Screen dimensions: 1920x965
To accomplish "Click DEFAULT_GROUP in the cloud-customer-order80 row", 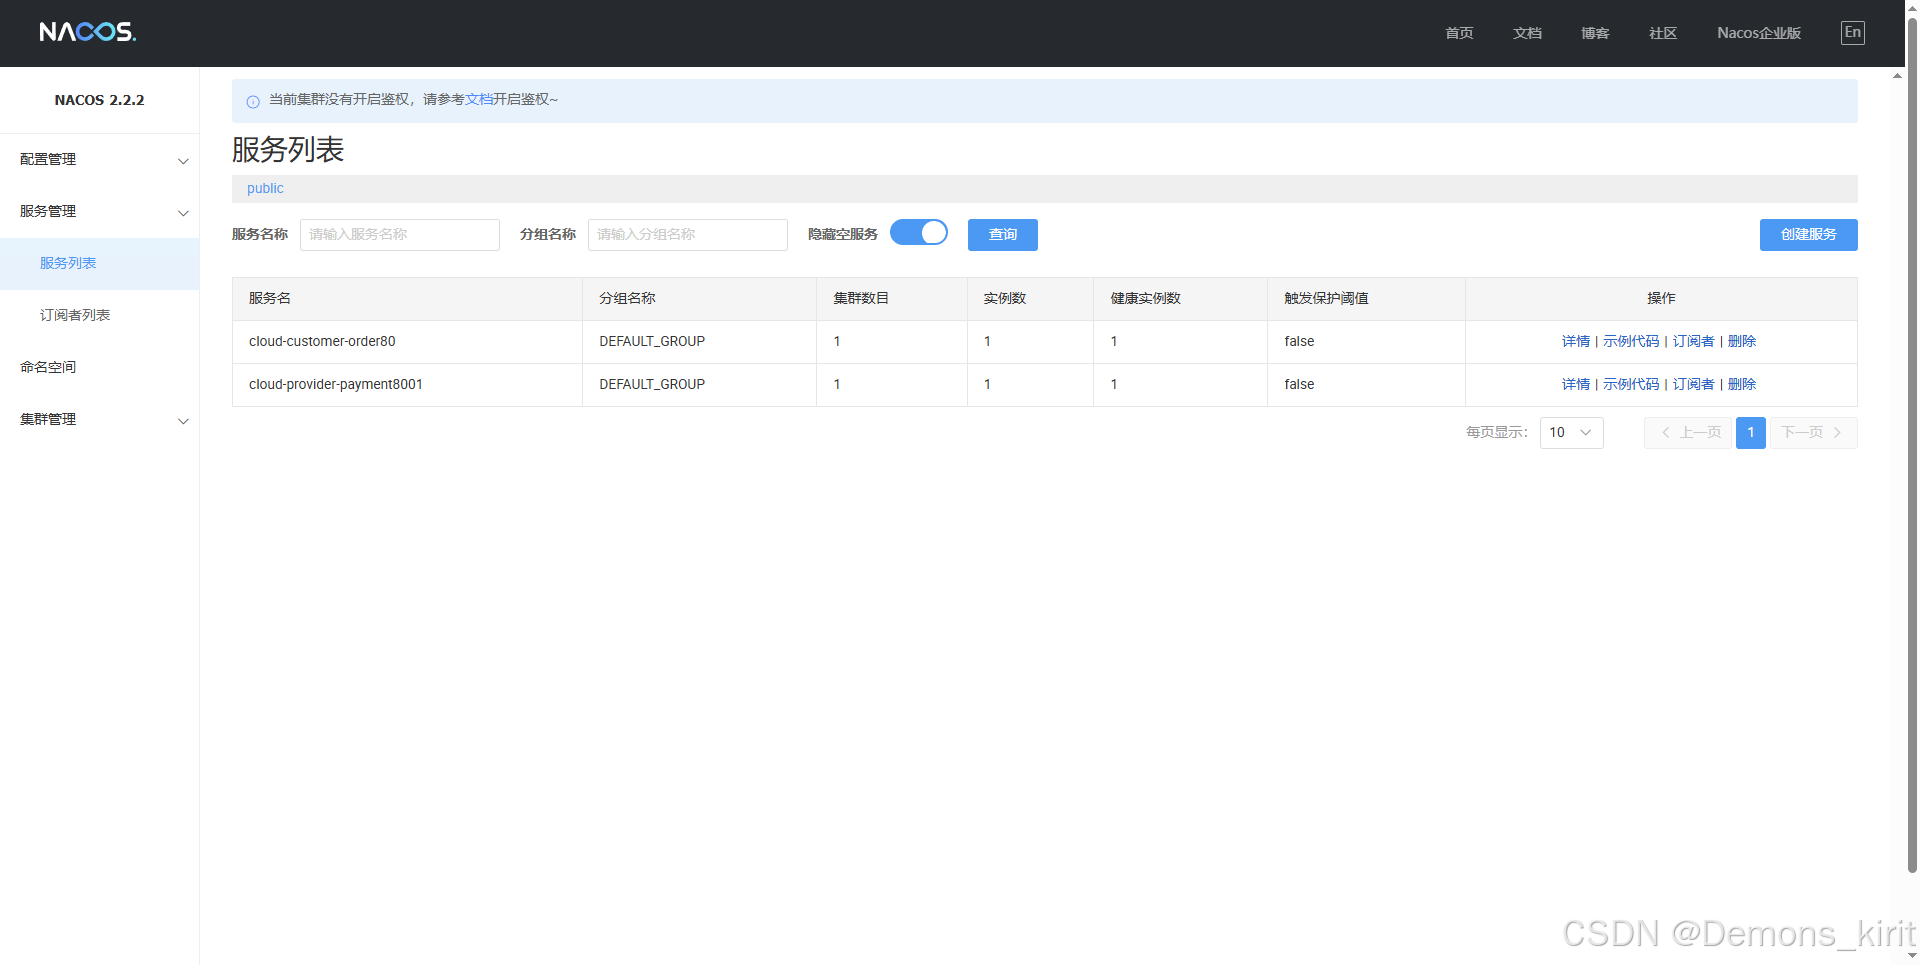I will [x=652, y=342].
